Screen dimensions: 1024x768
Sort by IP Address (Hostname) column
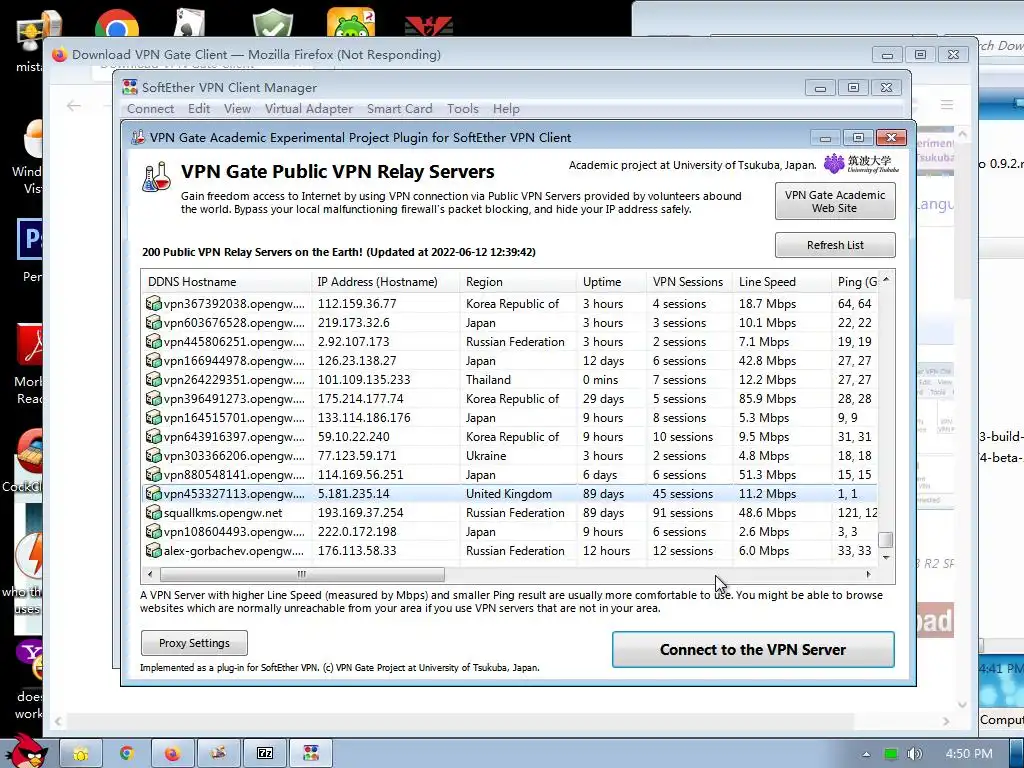coord(385,282)
